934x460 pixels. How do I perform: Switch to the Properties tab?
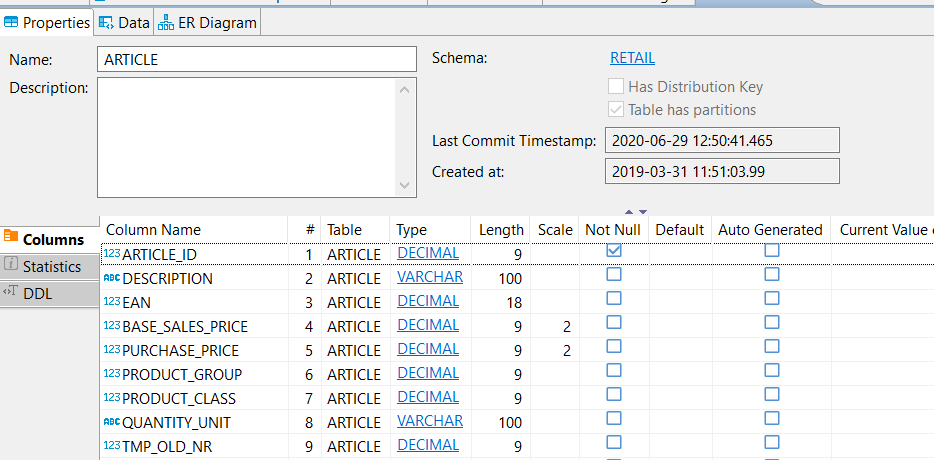pyautogui.click(x=46, y=23)
